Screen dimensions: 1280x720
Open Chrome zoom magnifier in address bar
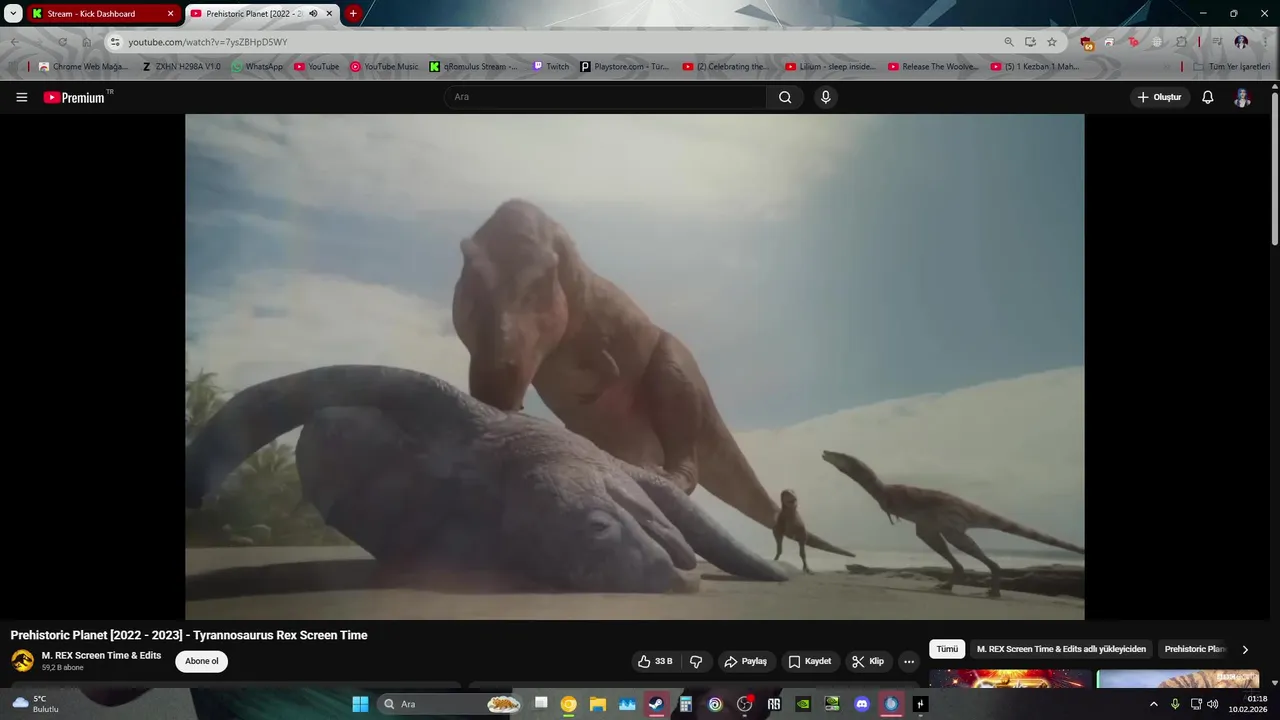1009,42
